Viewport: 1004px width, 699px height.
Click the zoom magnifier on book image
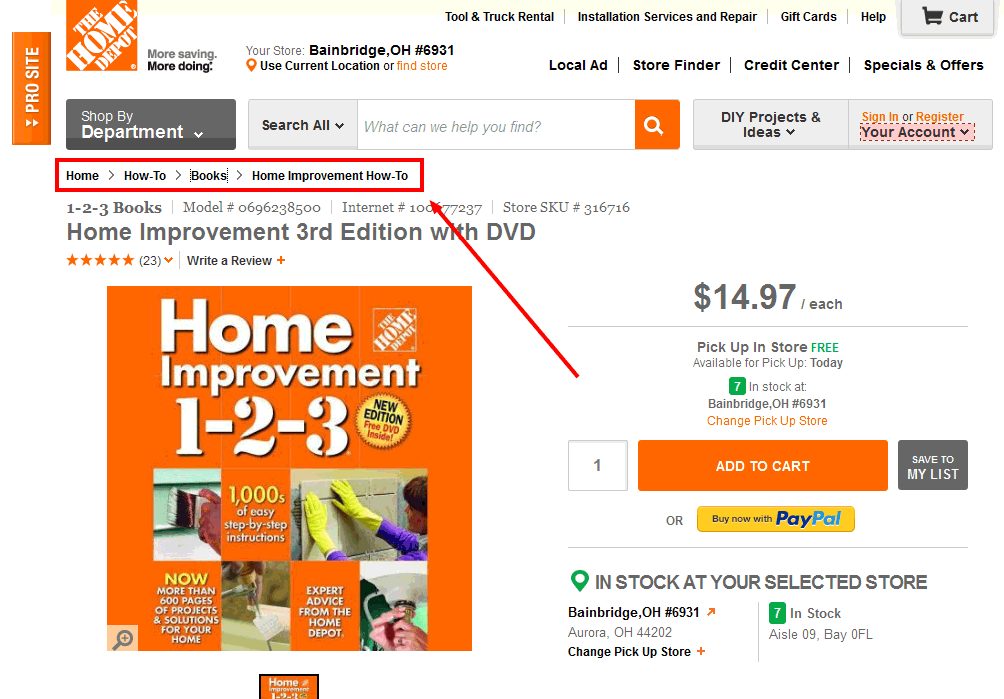tap(122, 638)
